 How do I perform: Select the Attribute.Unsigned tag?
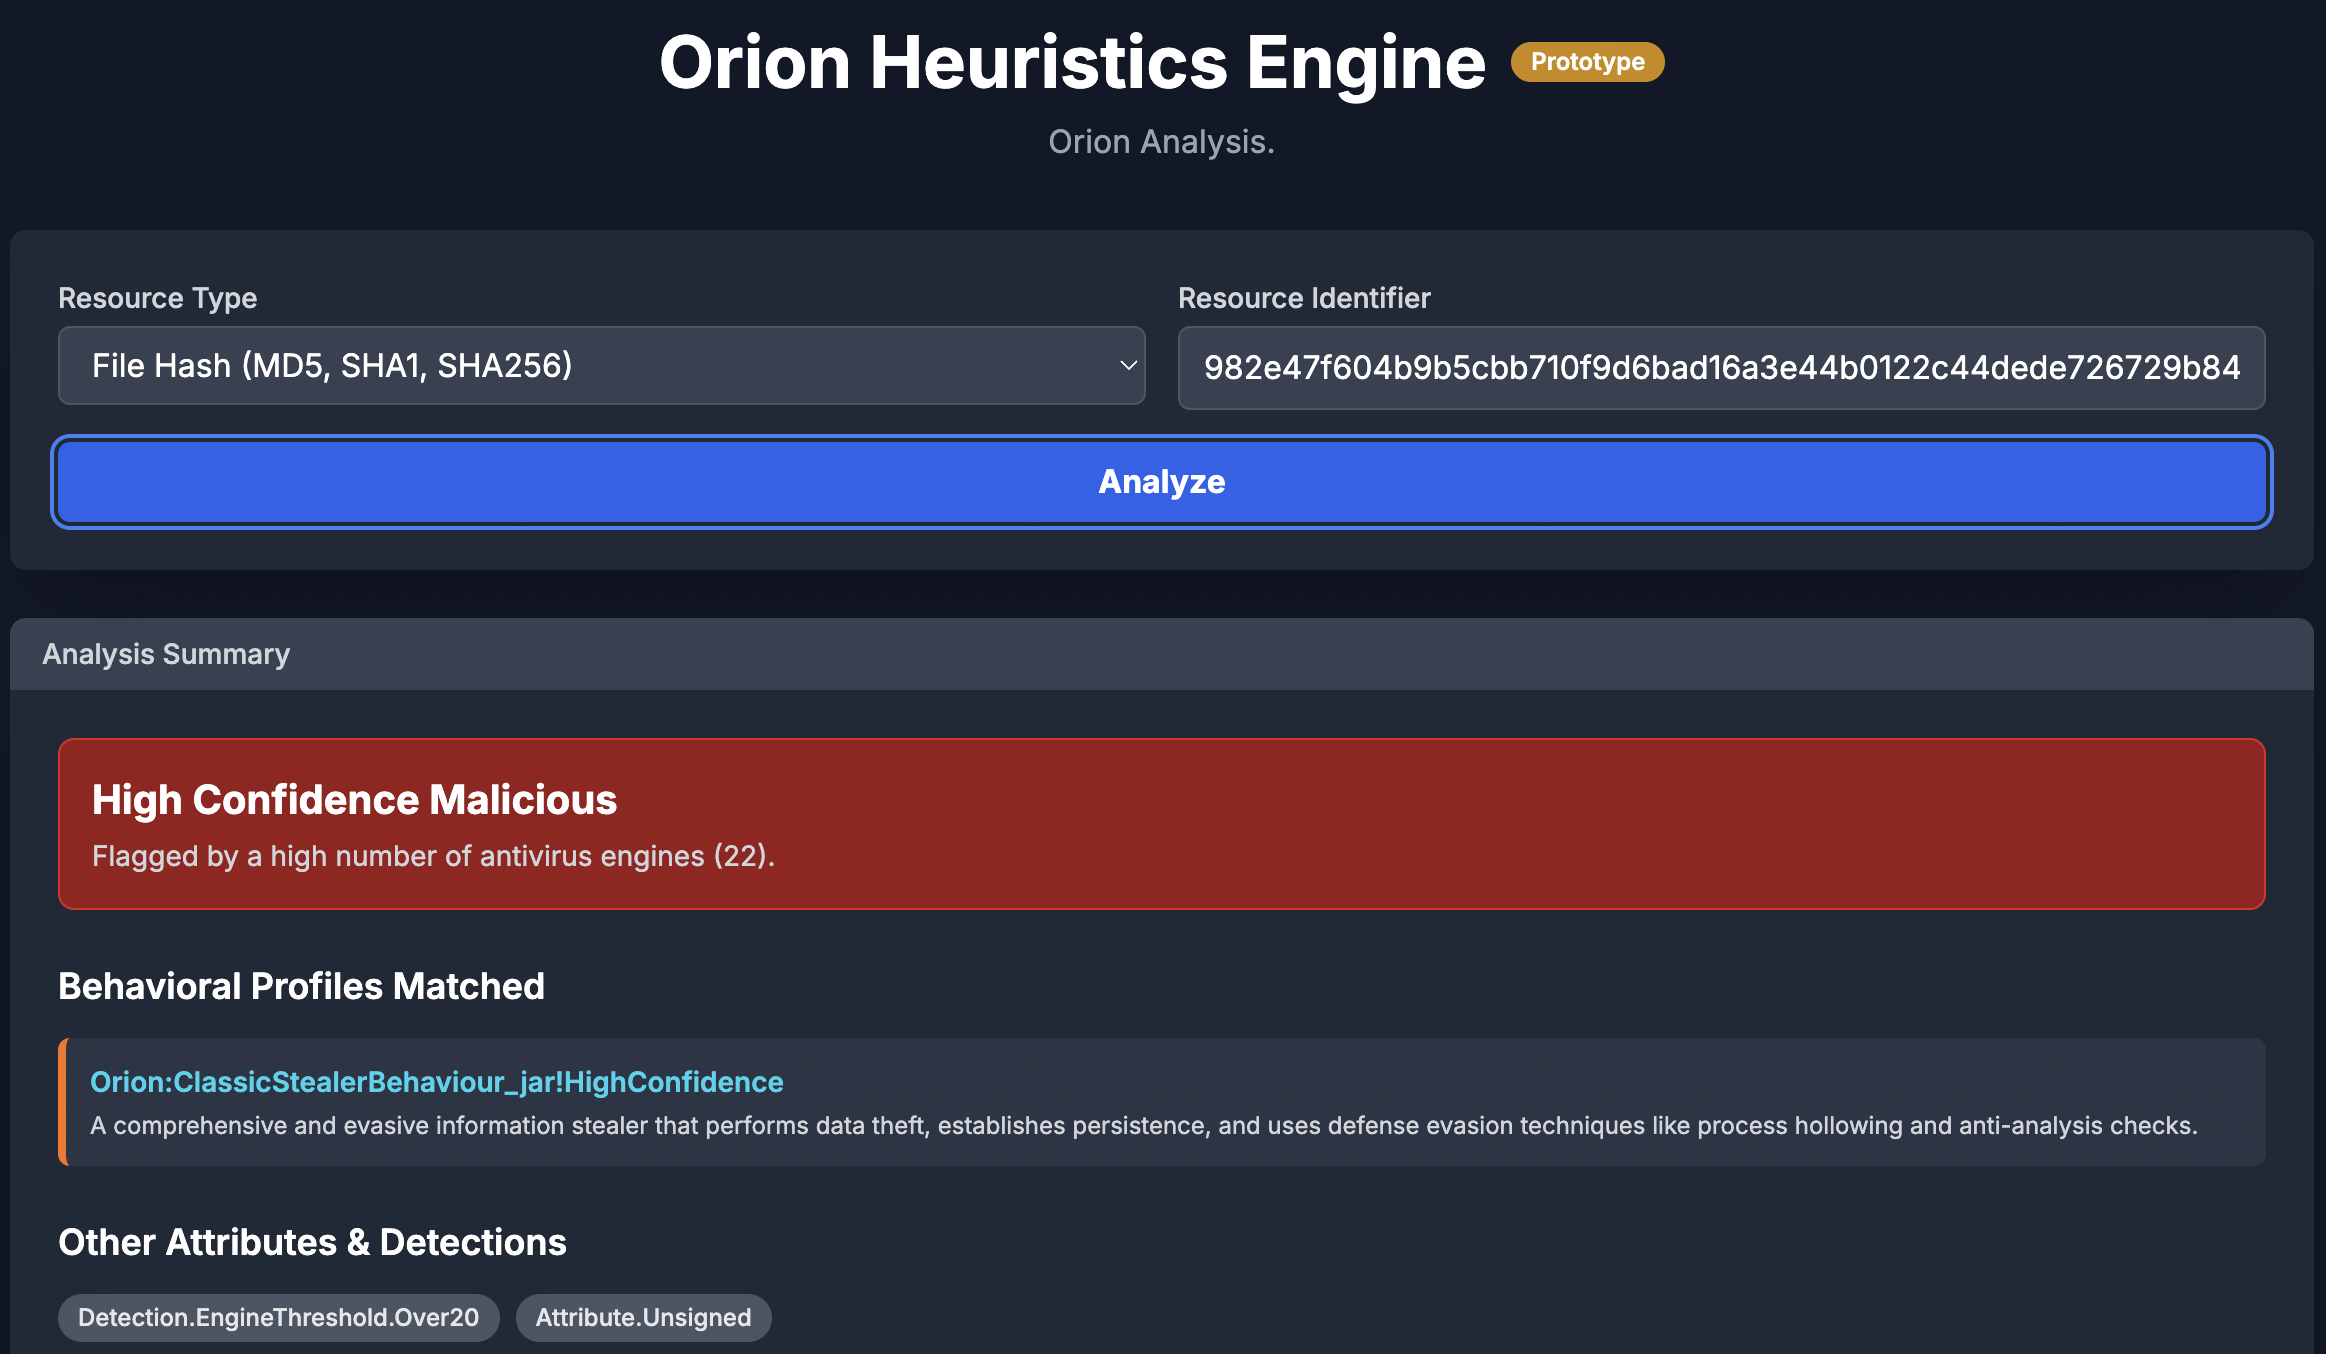click(643, 1318)
